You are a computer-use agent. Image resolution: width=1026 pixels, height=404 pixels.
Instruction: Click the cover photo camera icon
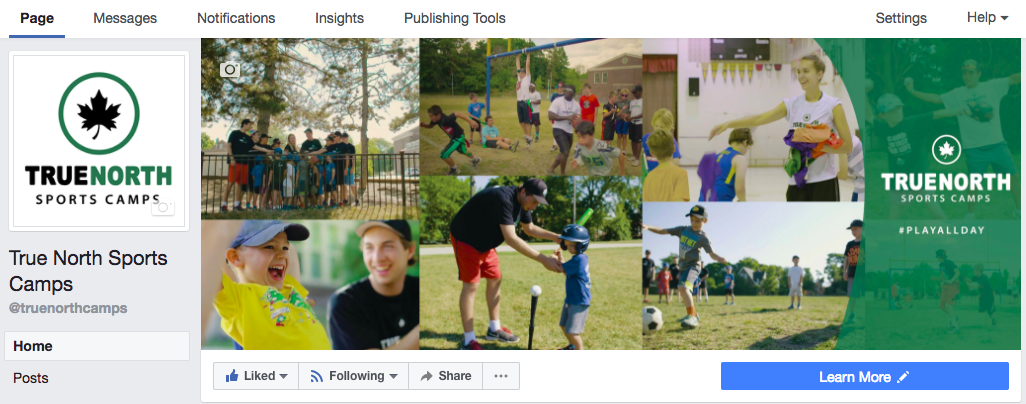[x=230, y=69]
